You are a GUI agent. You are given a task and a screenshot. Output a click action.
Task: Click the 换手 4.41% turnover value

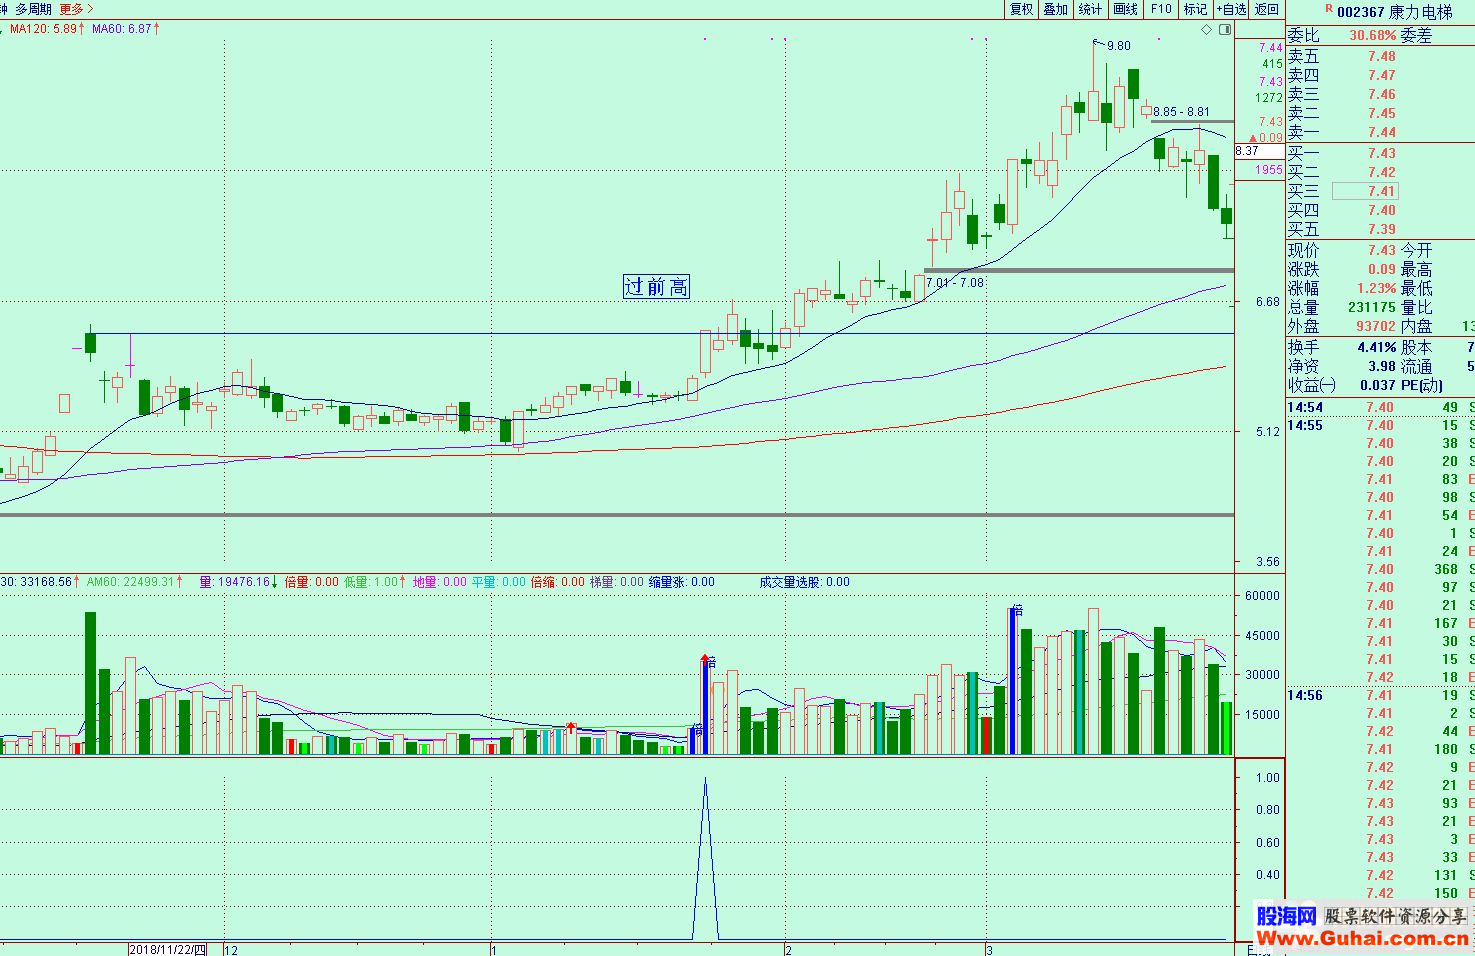click(1376, 347)
